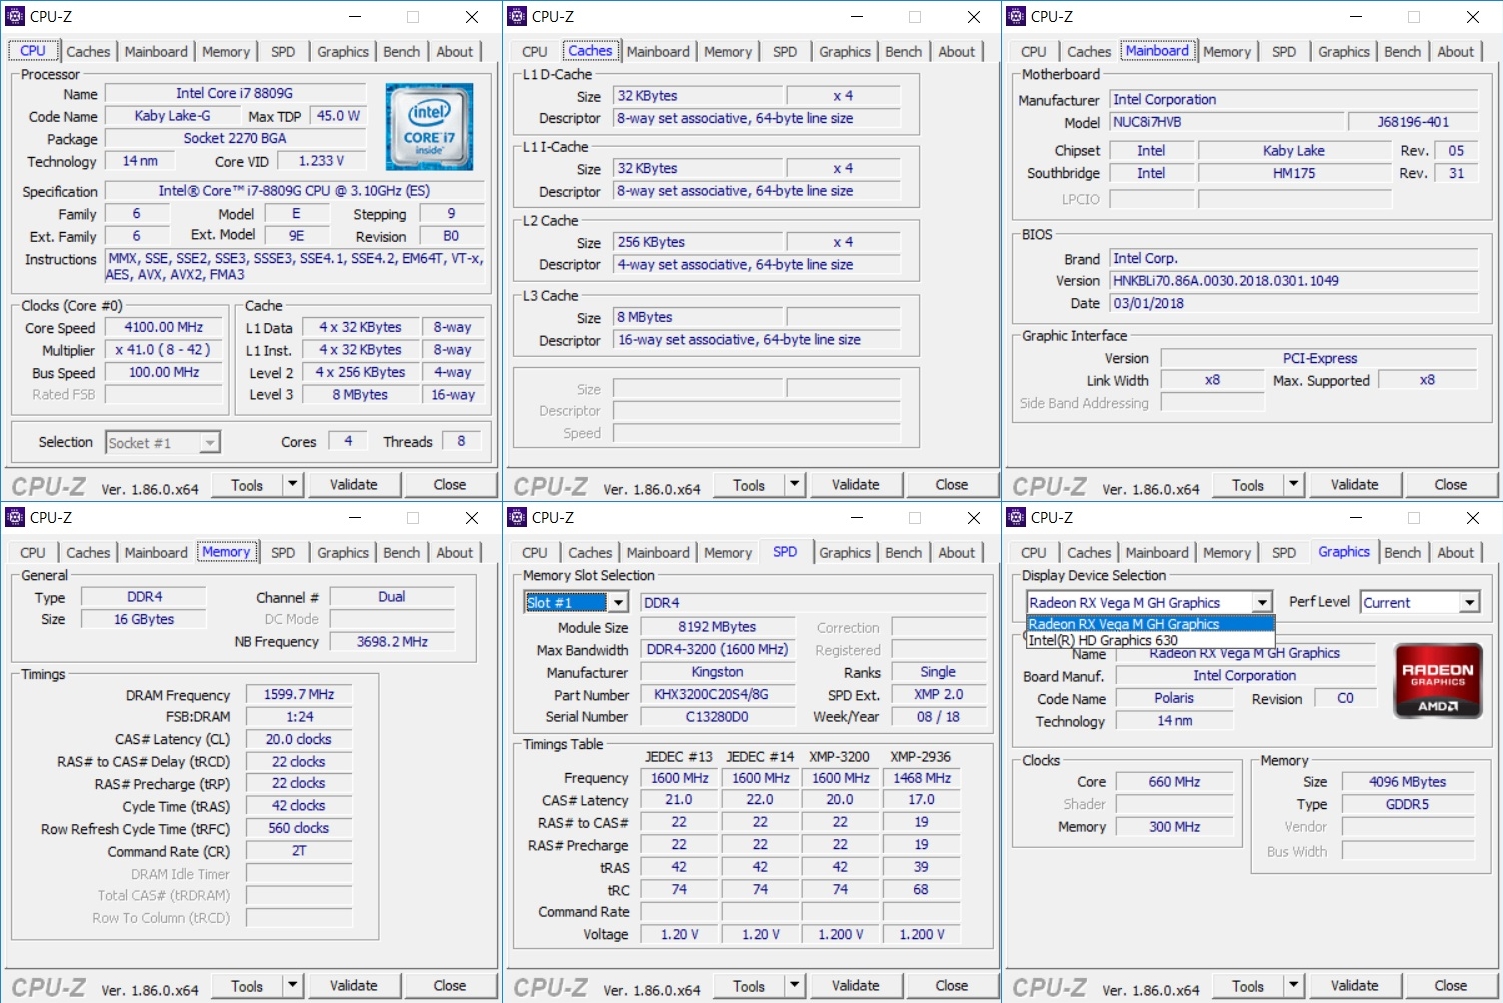Click the Radeon Graphics AMD logo
Viewport: 1503px width, 1003px height.
(1437, 681)
